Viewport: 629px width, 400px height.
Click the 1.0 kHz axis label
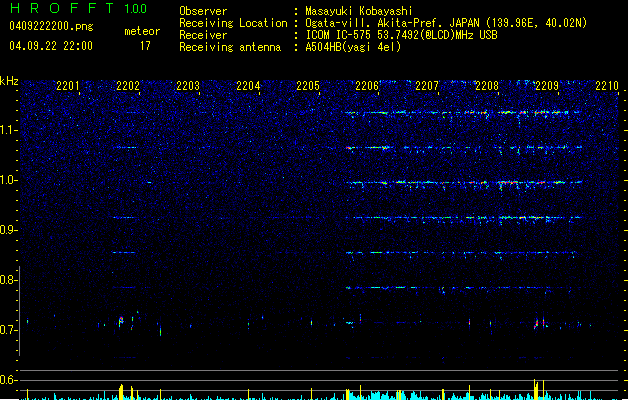tap(8, 180)
